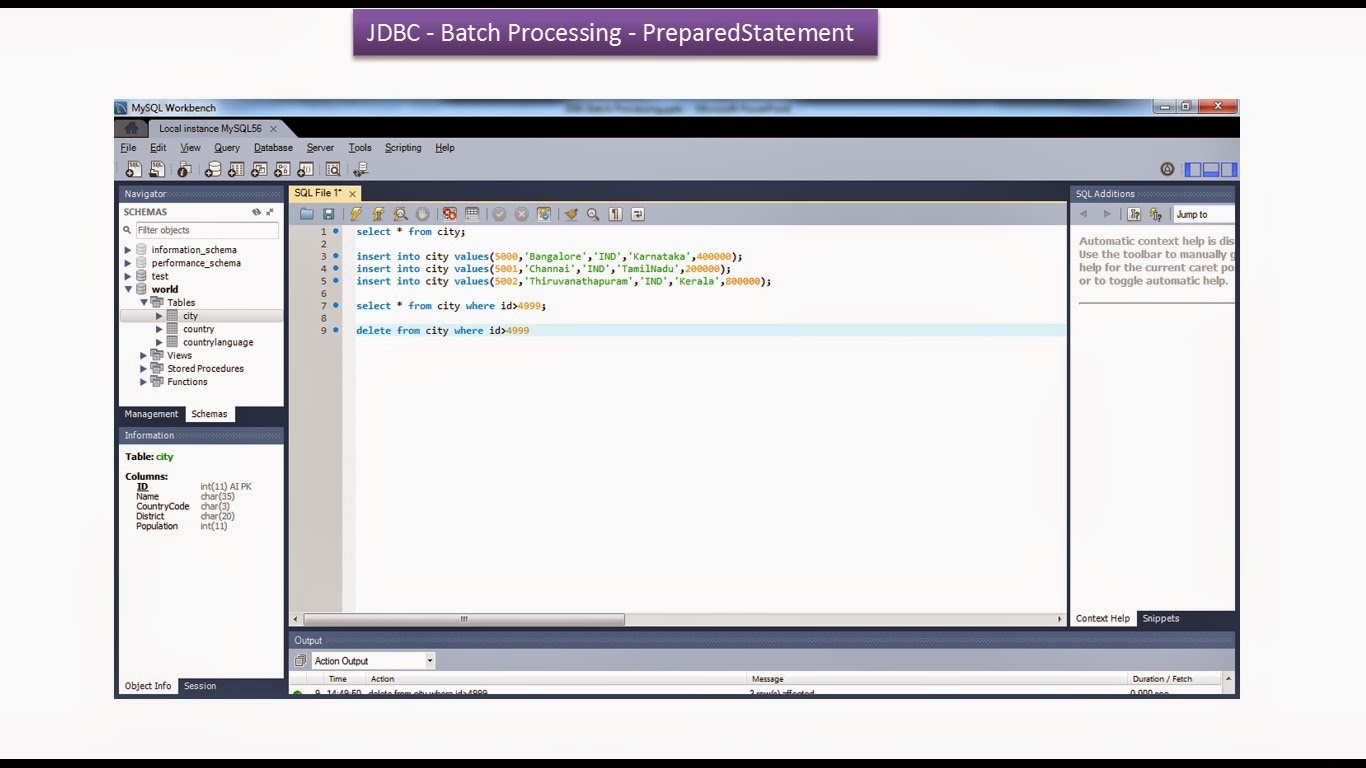Image resolution: width=1366 pixels, height=768 pixels.
Task: Switch to the Management tab
Action: [x=151, y=414]
